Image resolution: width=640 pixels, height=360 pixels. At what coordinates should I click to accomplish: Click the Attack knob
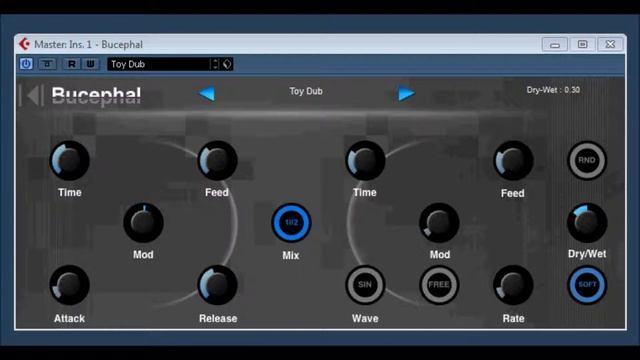(x=69, y=285)
